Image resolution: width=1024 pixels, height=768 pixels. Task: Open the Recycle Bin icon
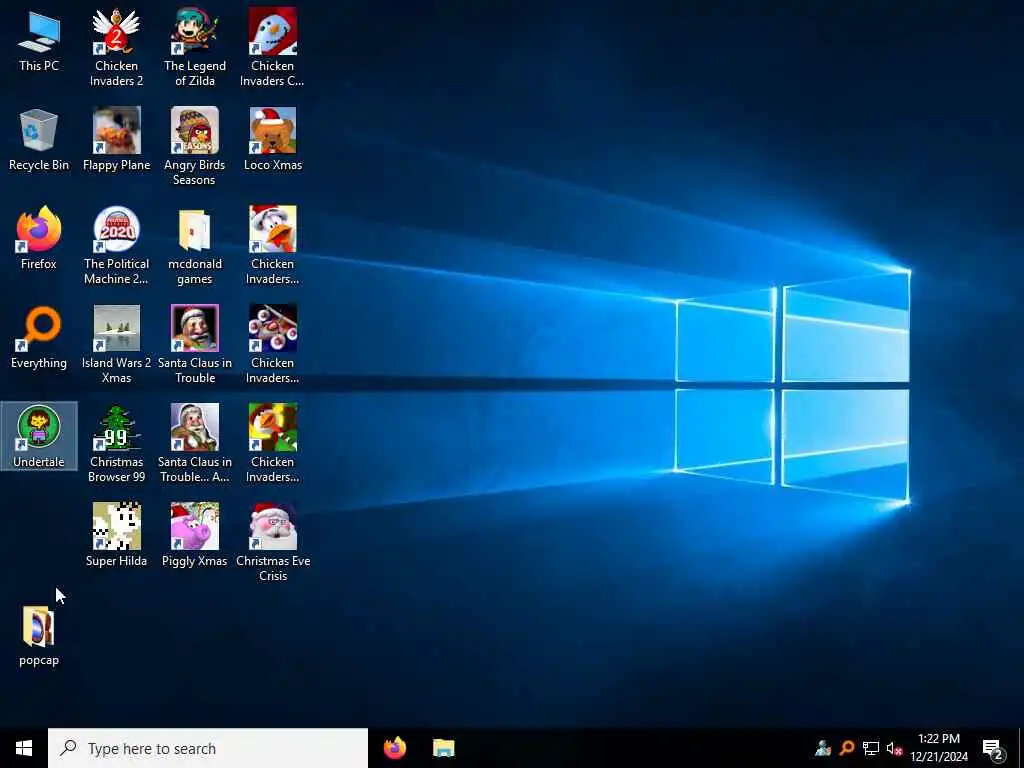tap(39, 140)
